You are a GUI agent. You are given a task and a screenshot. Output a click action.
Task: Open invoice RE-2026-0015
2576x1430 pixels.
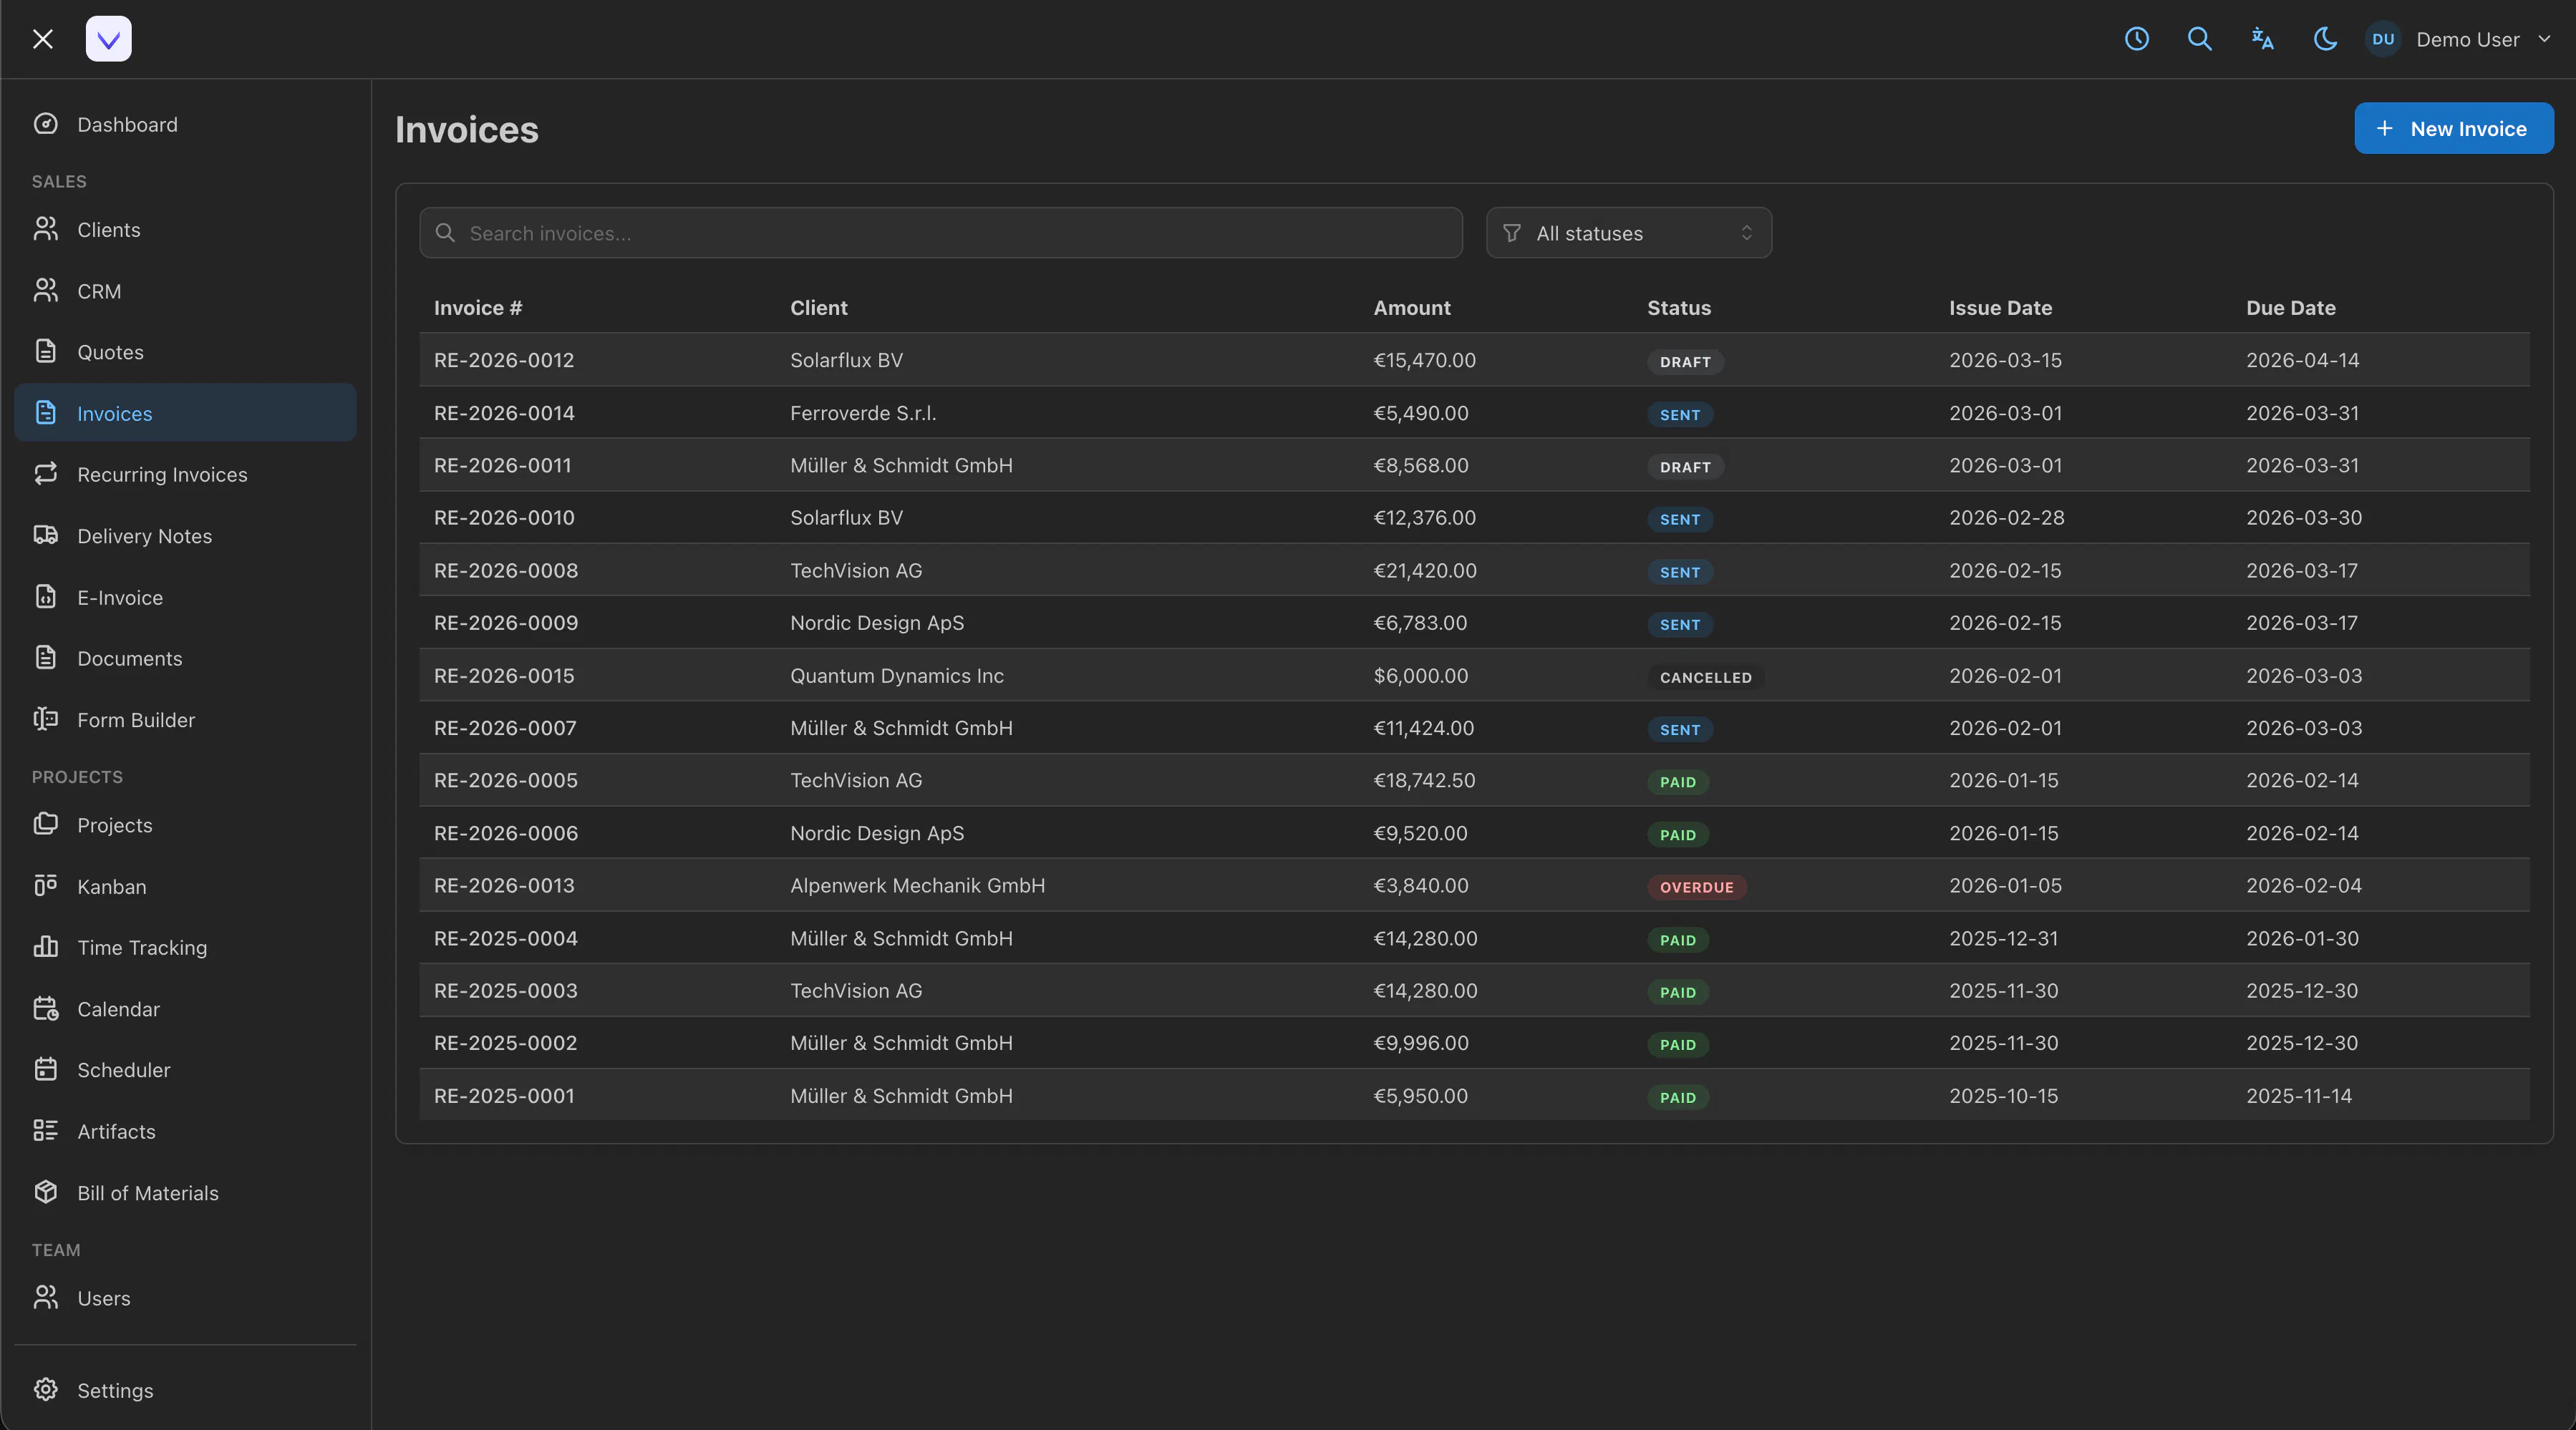click(x=504, y=675)
